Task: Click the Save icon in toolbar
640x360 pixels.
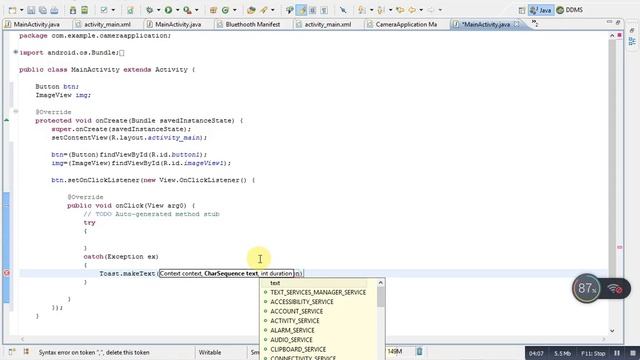Action: tap(31, 10)
